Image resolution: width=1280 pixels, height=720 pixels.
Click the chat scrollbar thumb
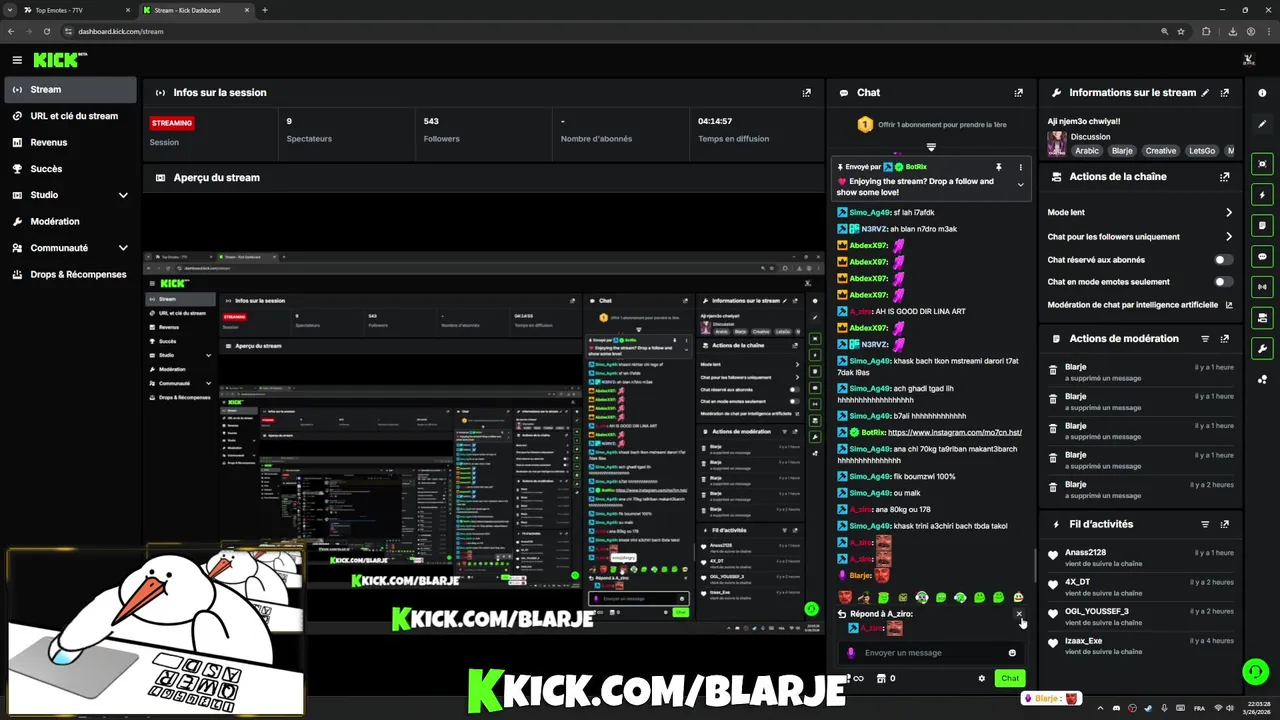tap(1034, 564)
